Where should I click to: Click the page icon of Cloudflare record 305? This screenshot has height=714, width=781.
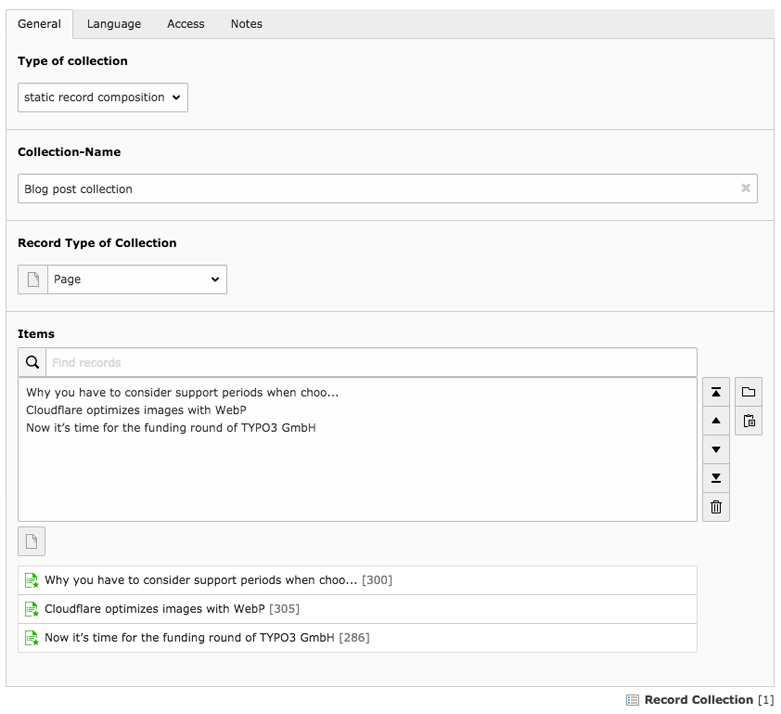pos(32,609)
